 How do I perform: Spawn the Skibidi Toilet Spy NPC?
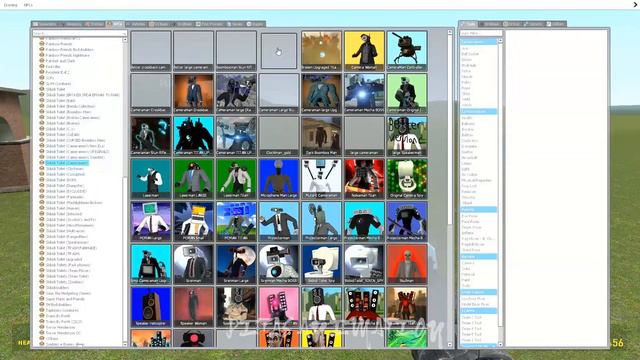click(321, 264)
